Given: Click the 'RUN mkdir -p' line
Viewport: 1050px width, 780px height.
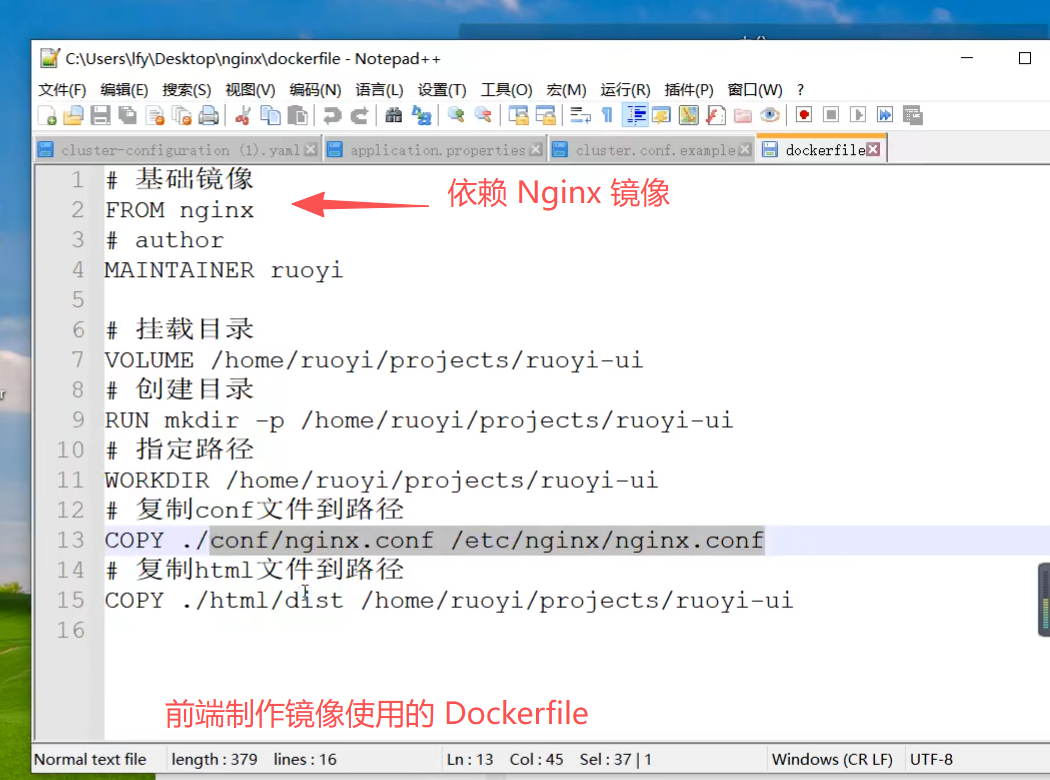Looking at the screenshot, I should pos(419,420).
